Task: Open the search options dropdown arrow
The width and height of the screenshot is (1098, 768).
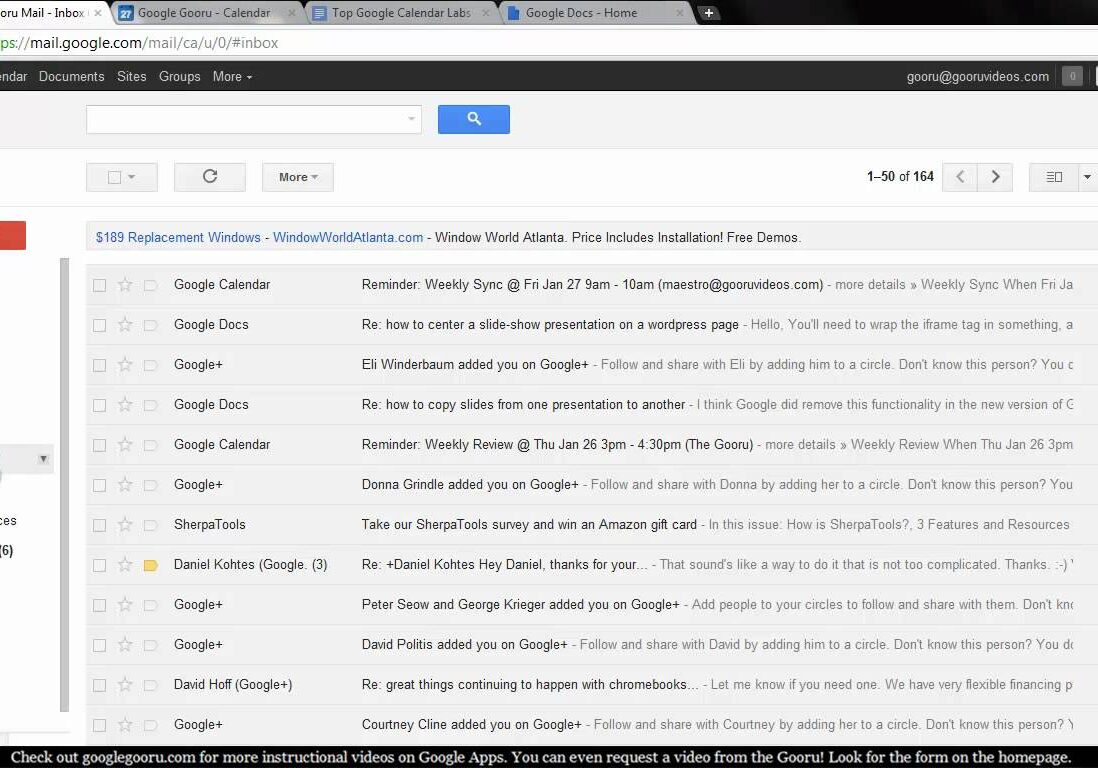Action: [x=411, y=119]
